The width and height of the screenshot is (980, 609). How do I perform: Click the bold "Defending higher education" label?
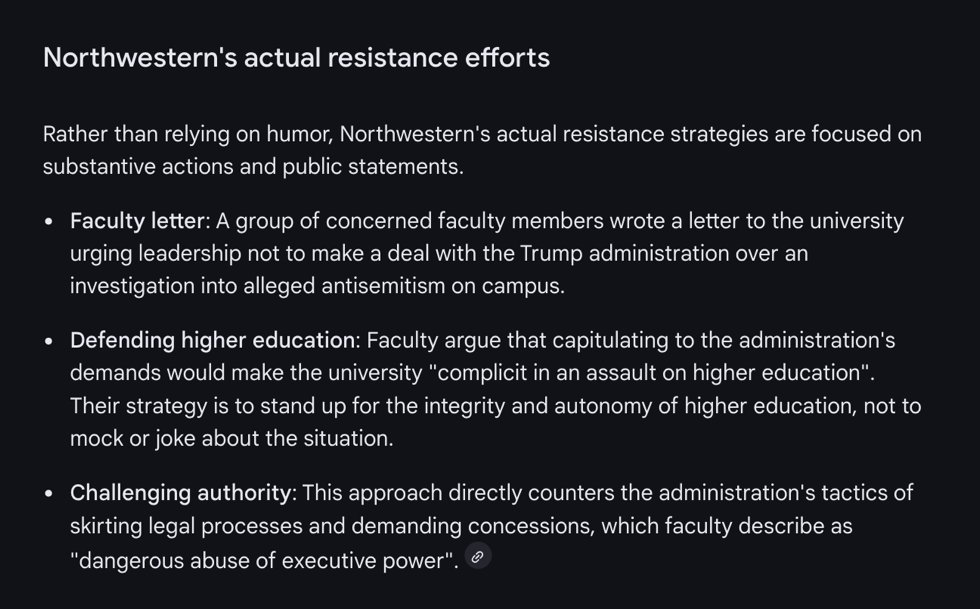tap(212, 341)
